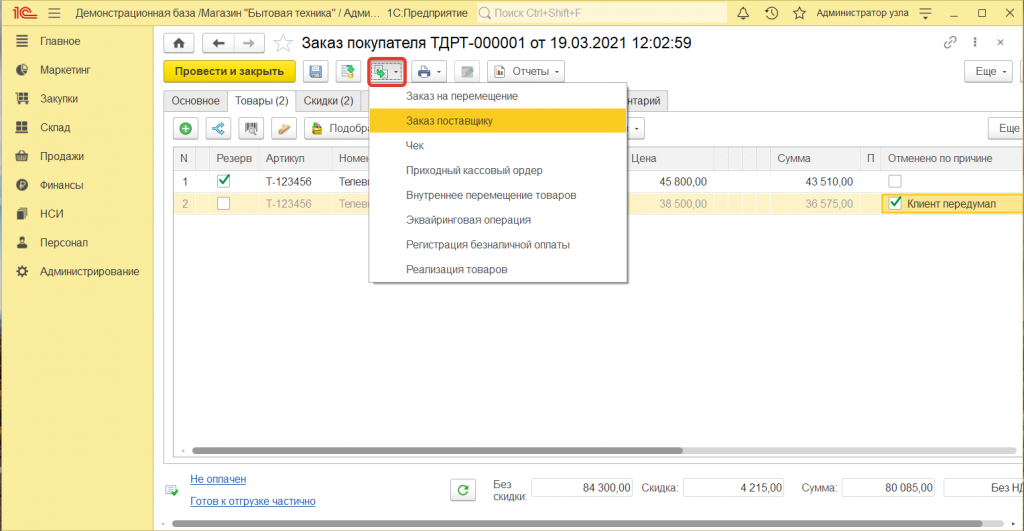Screen dimensions: 1024x531
Task: Expand the Еще menu at top right
Action: tap(987, 72)
